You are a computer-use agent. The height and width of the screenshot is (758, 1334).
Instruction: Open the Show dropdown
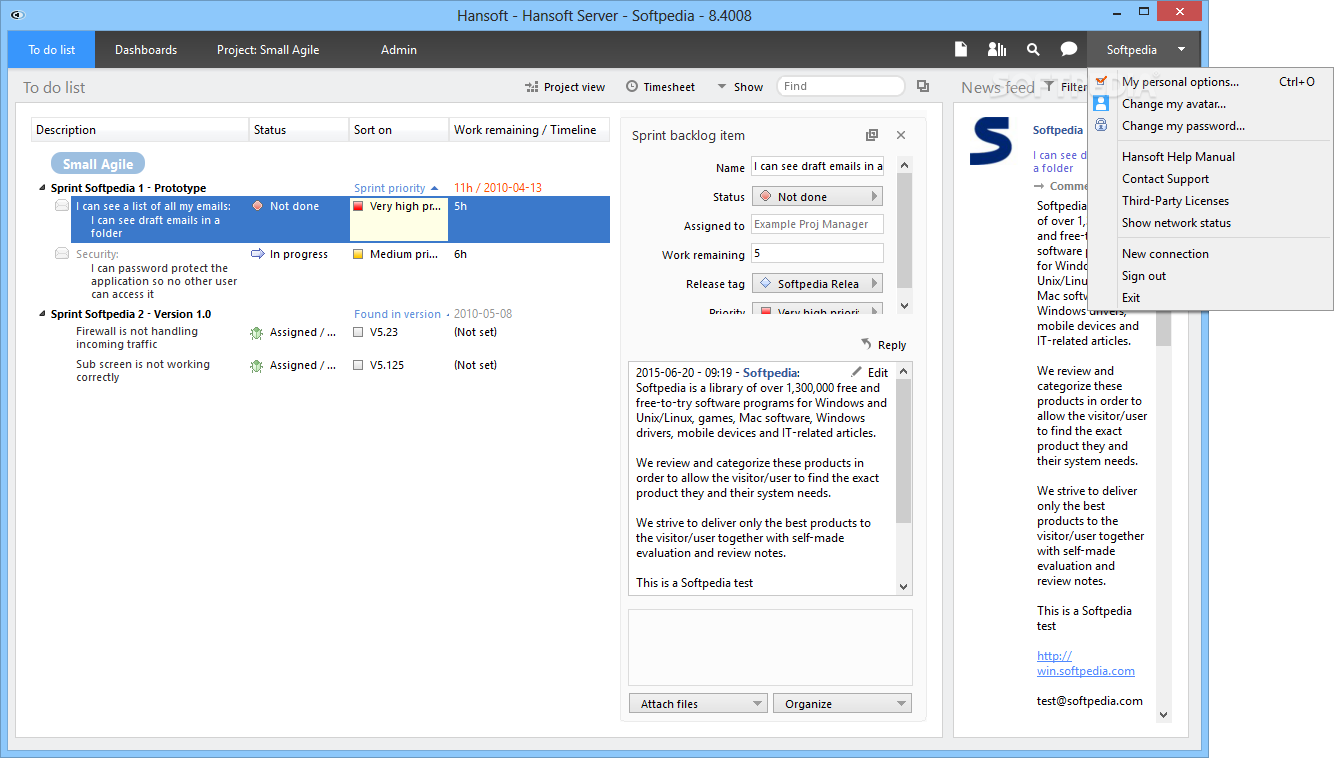740,87
